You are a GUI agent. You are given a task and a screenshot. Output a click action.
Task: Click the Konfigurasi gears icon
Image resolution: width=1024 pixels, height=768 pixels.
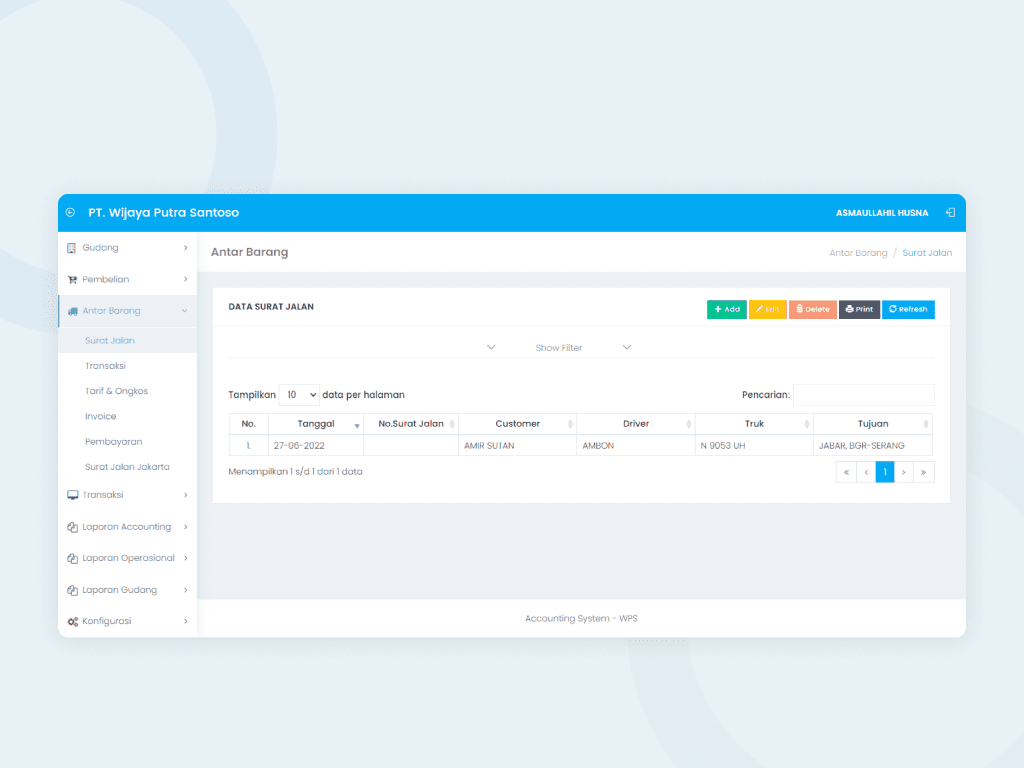(72, 622)
